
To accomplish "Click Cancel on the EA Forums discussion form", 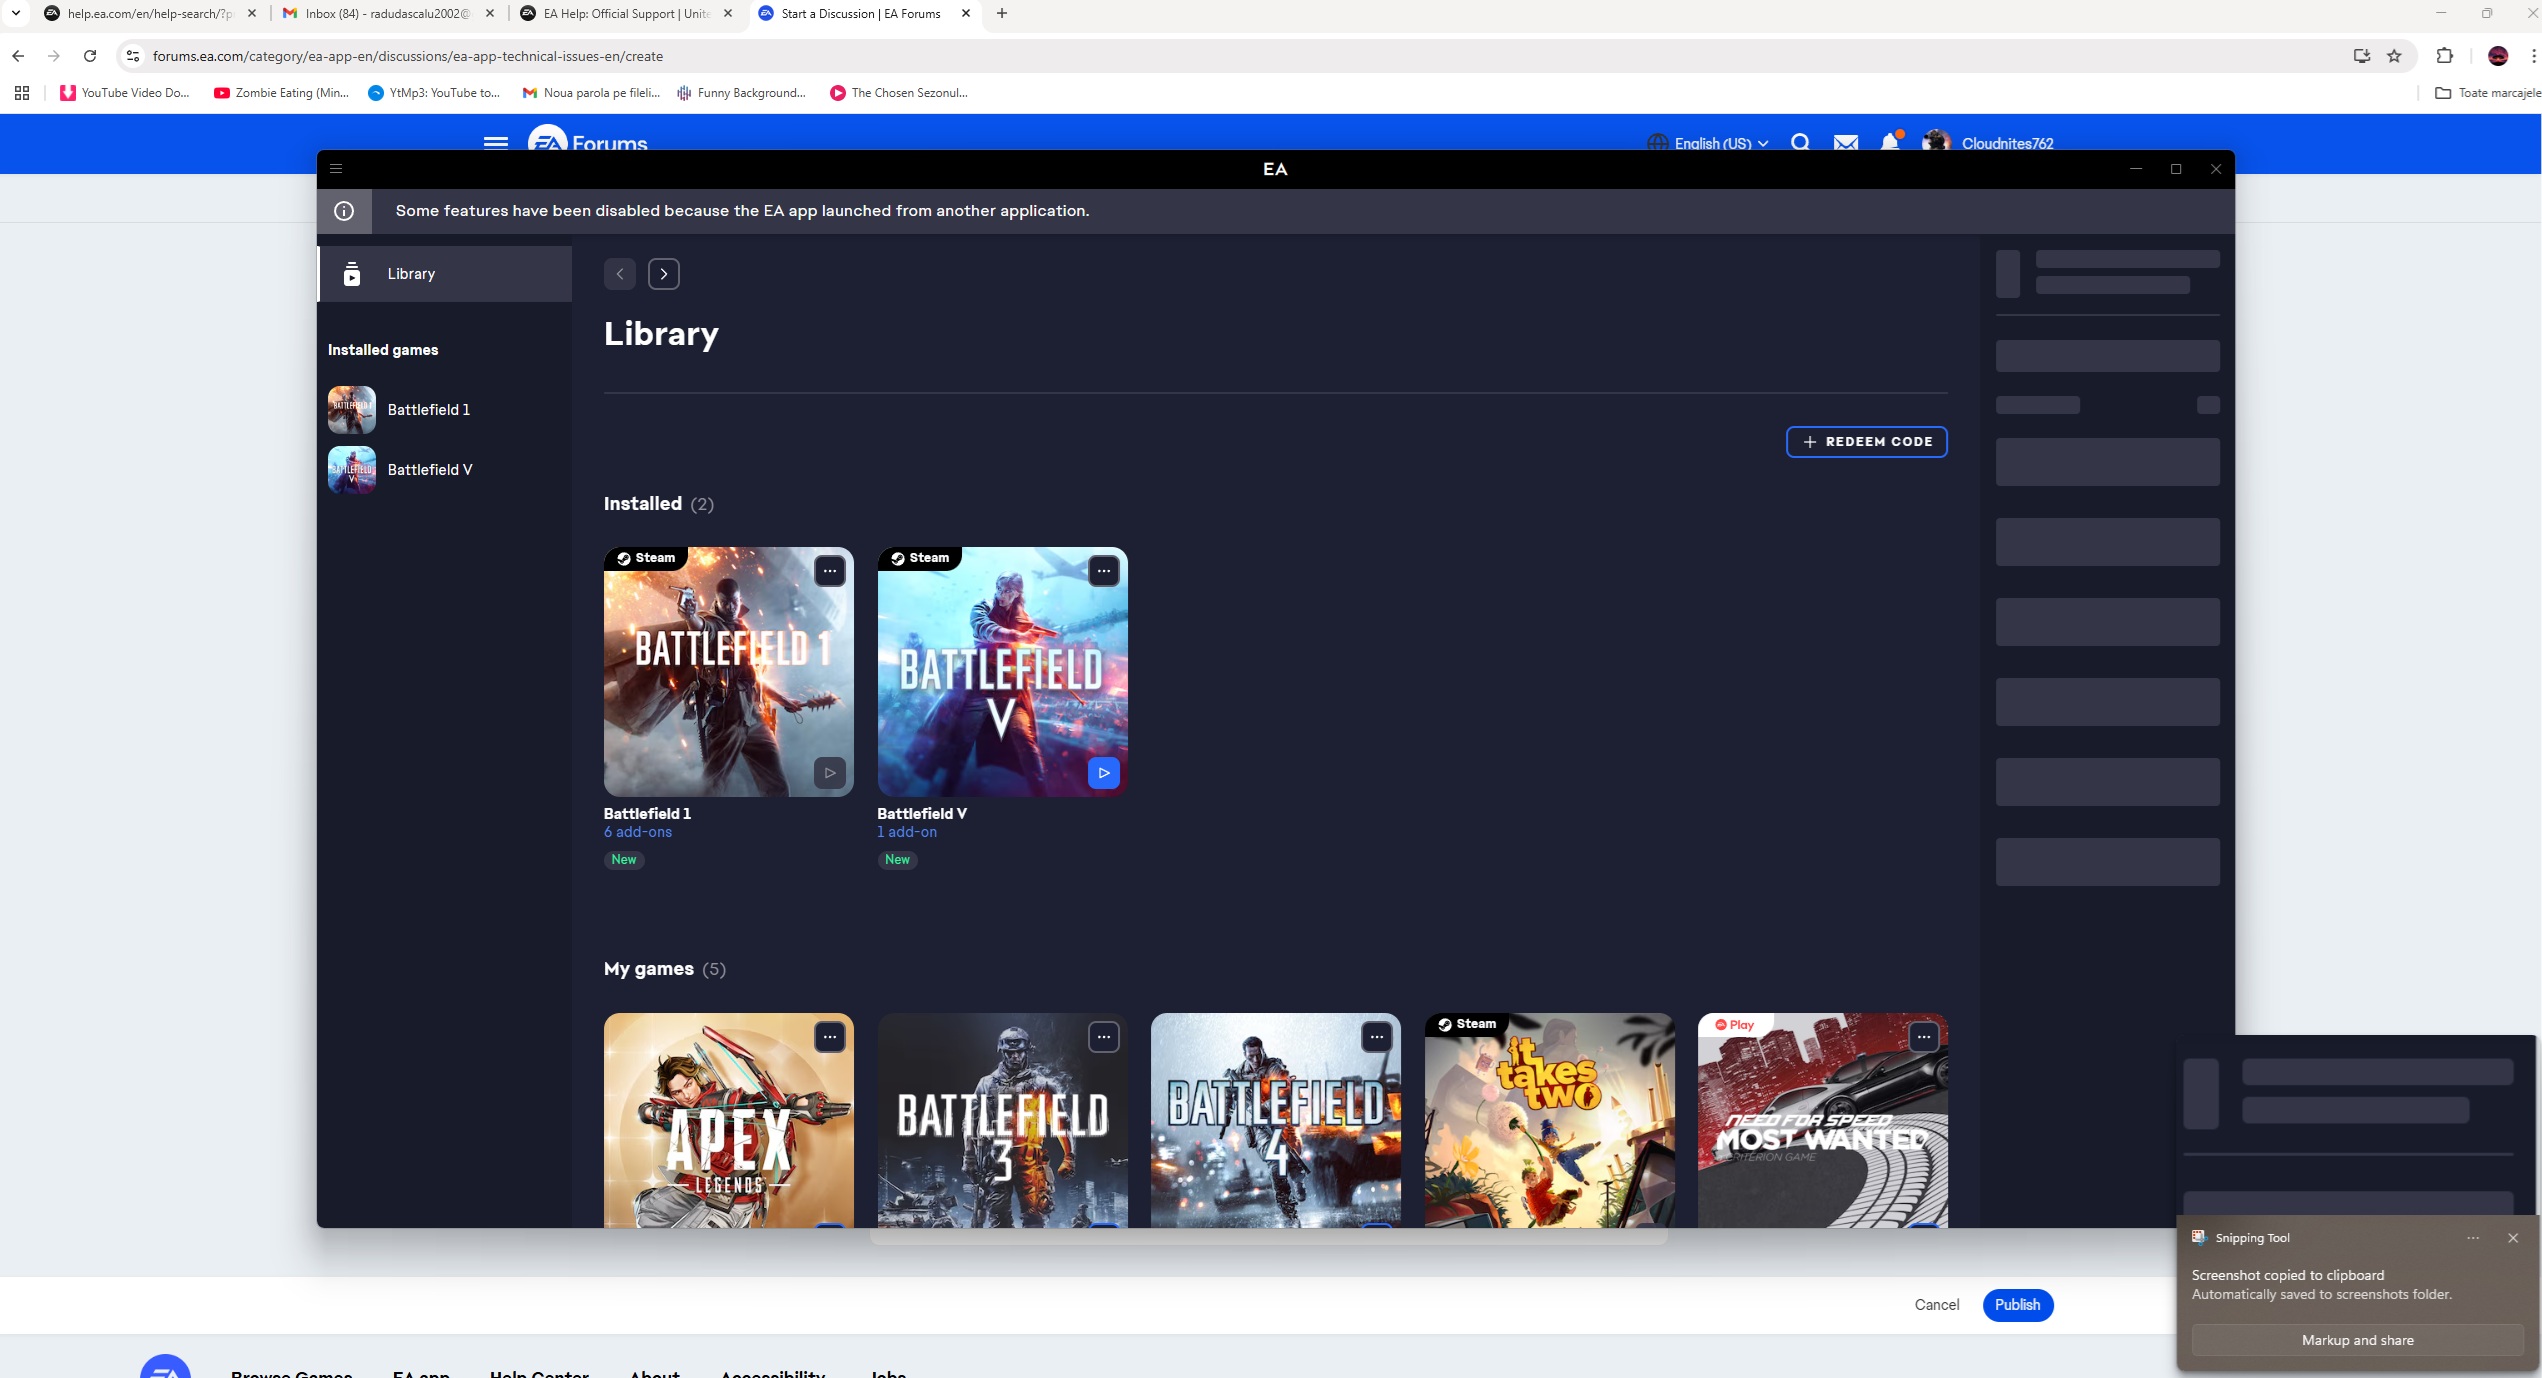I will [x=1937, y=1305].
